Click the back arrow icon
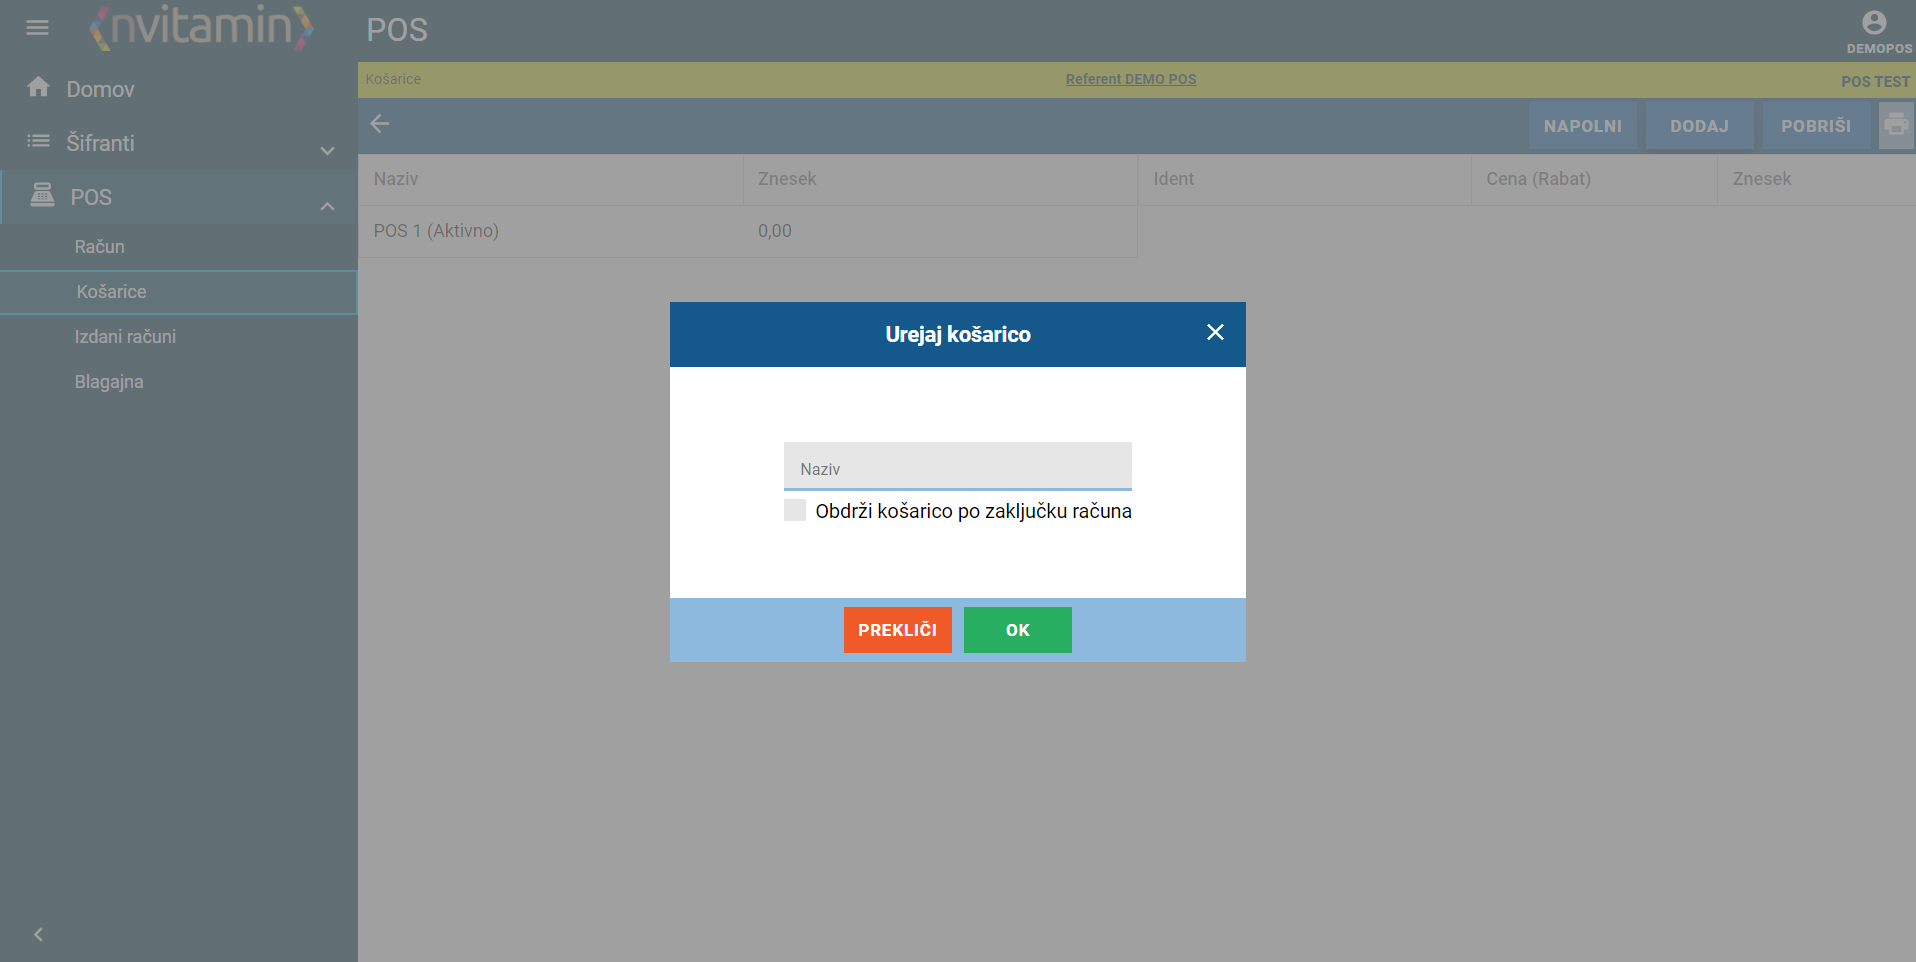Image resolution: width=1916 pixels, height=962 pixels. point(380,124)
